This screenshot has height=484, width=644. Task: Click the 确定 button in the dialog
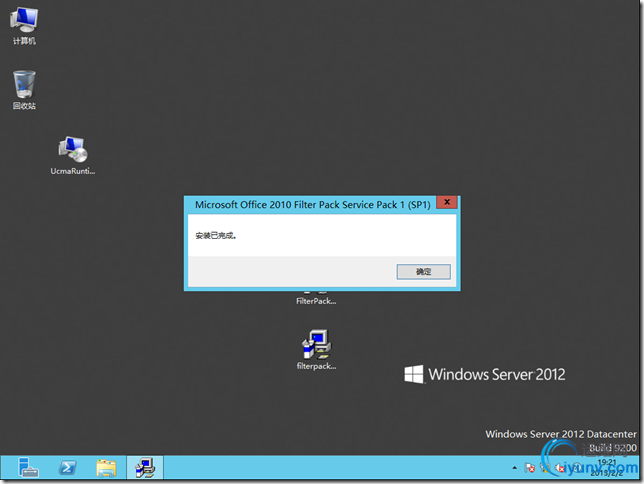click(x=423, y=272)
